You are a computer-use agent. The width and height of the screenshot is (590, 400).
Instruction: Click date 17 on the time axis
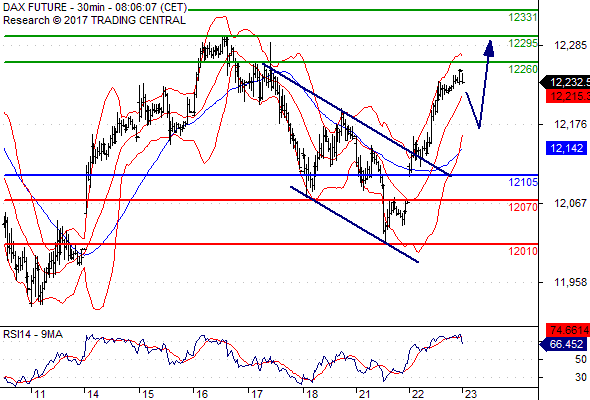[x=257, y=394]
